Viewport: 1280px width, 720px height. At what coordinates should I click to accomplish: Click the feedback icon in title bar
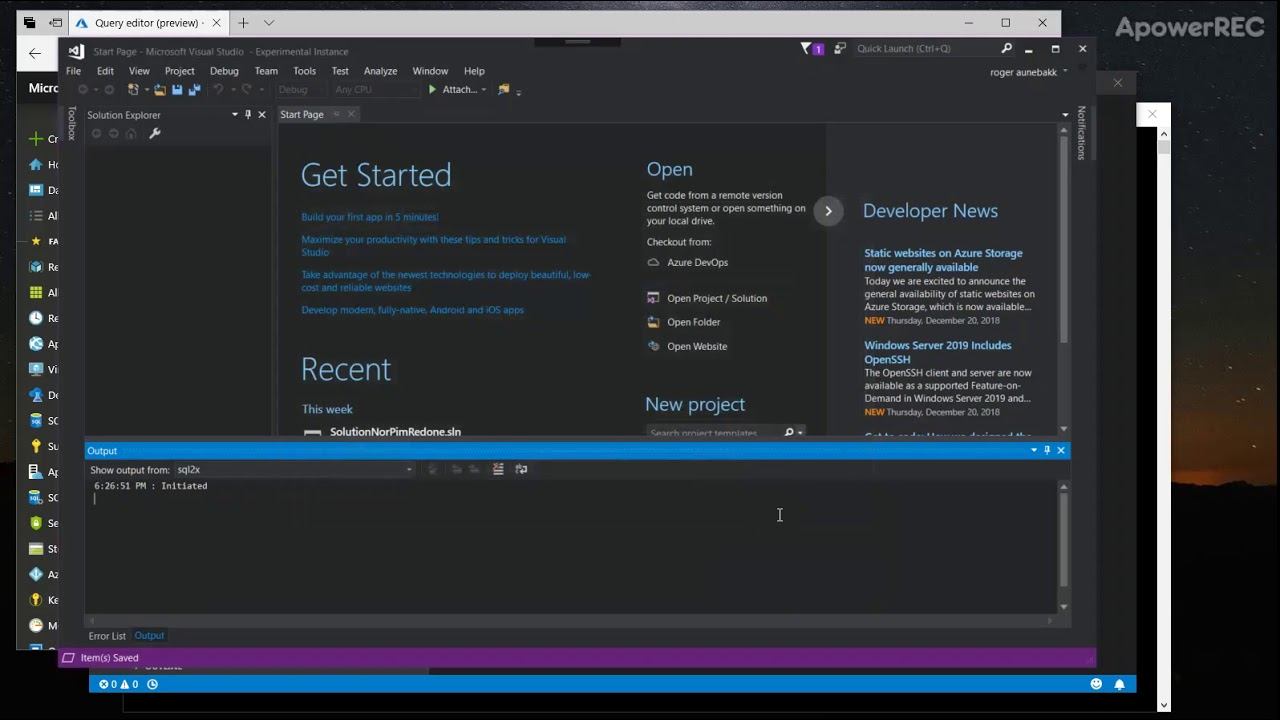[839, 48]
